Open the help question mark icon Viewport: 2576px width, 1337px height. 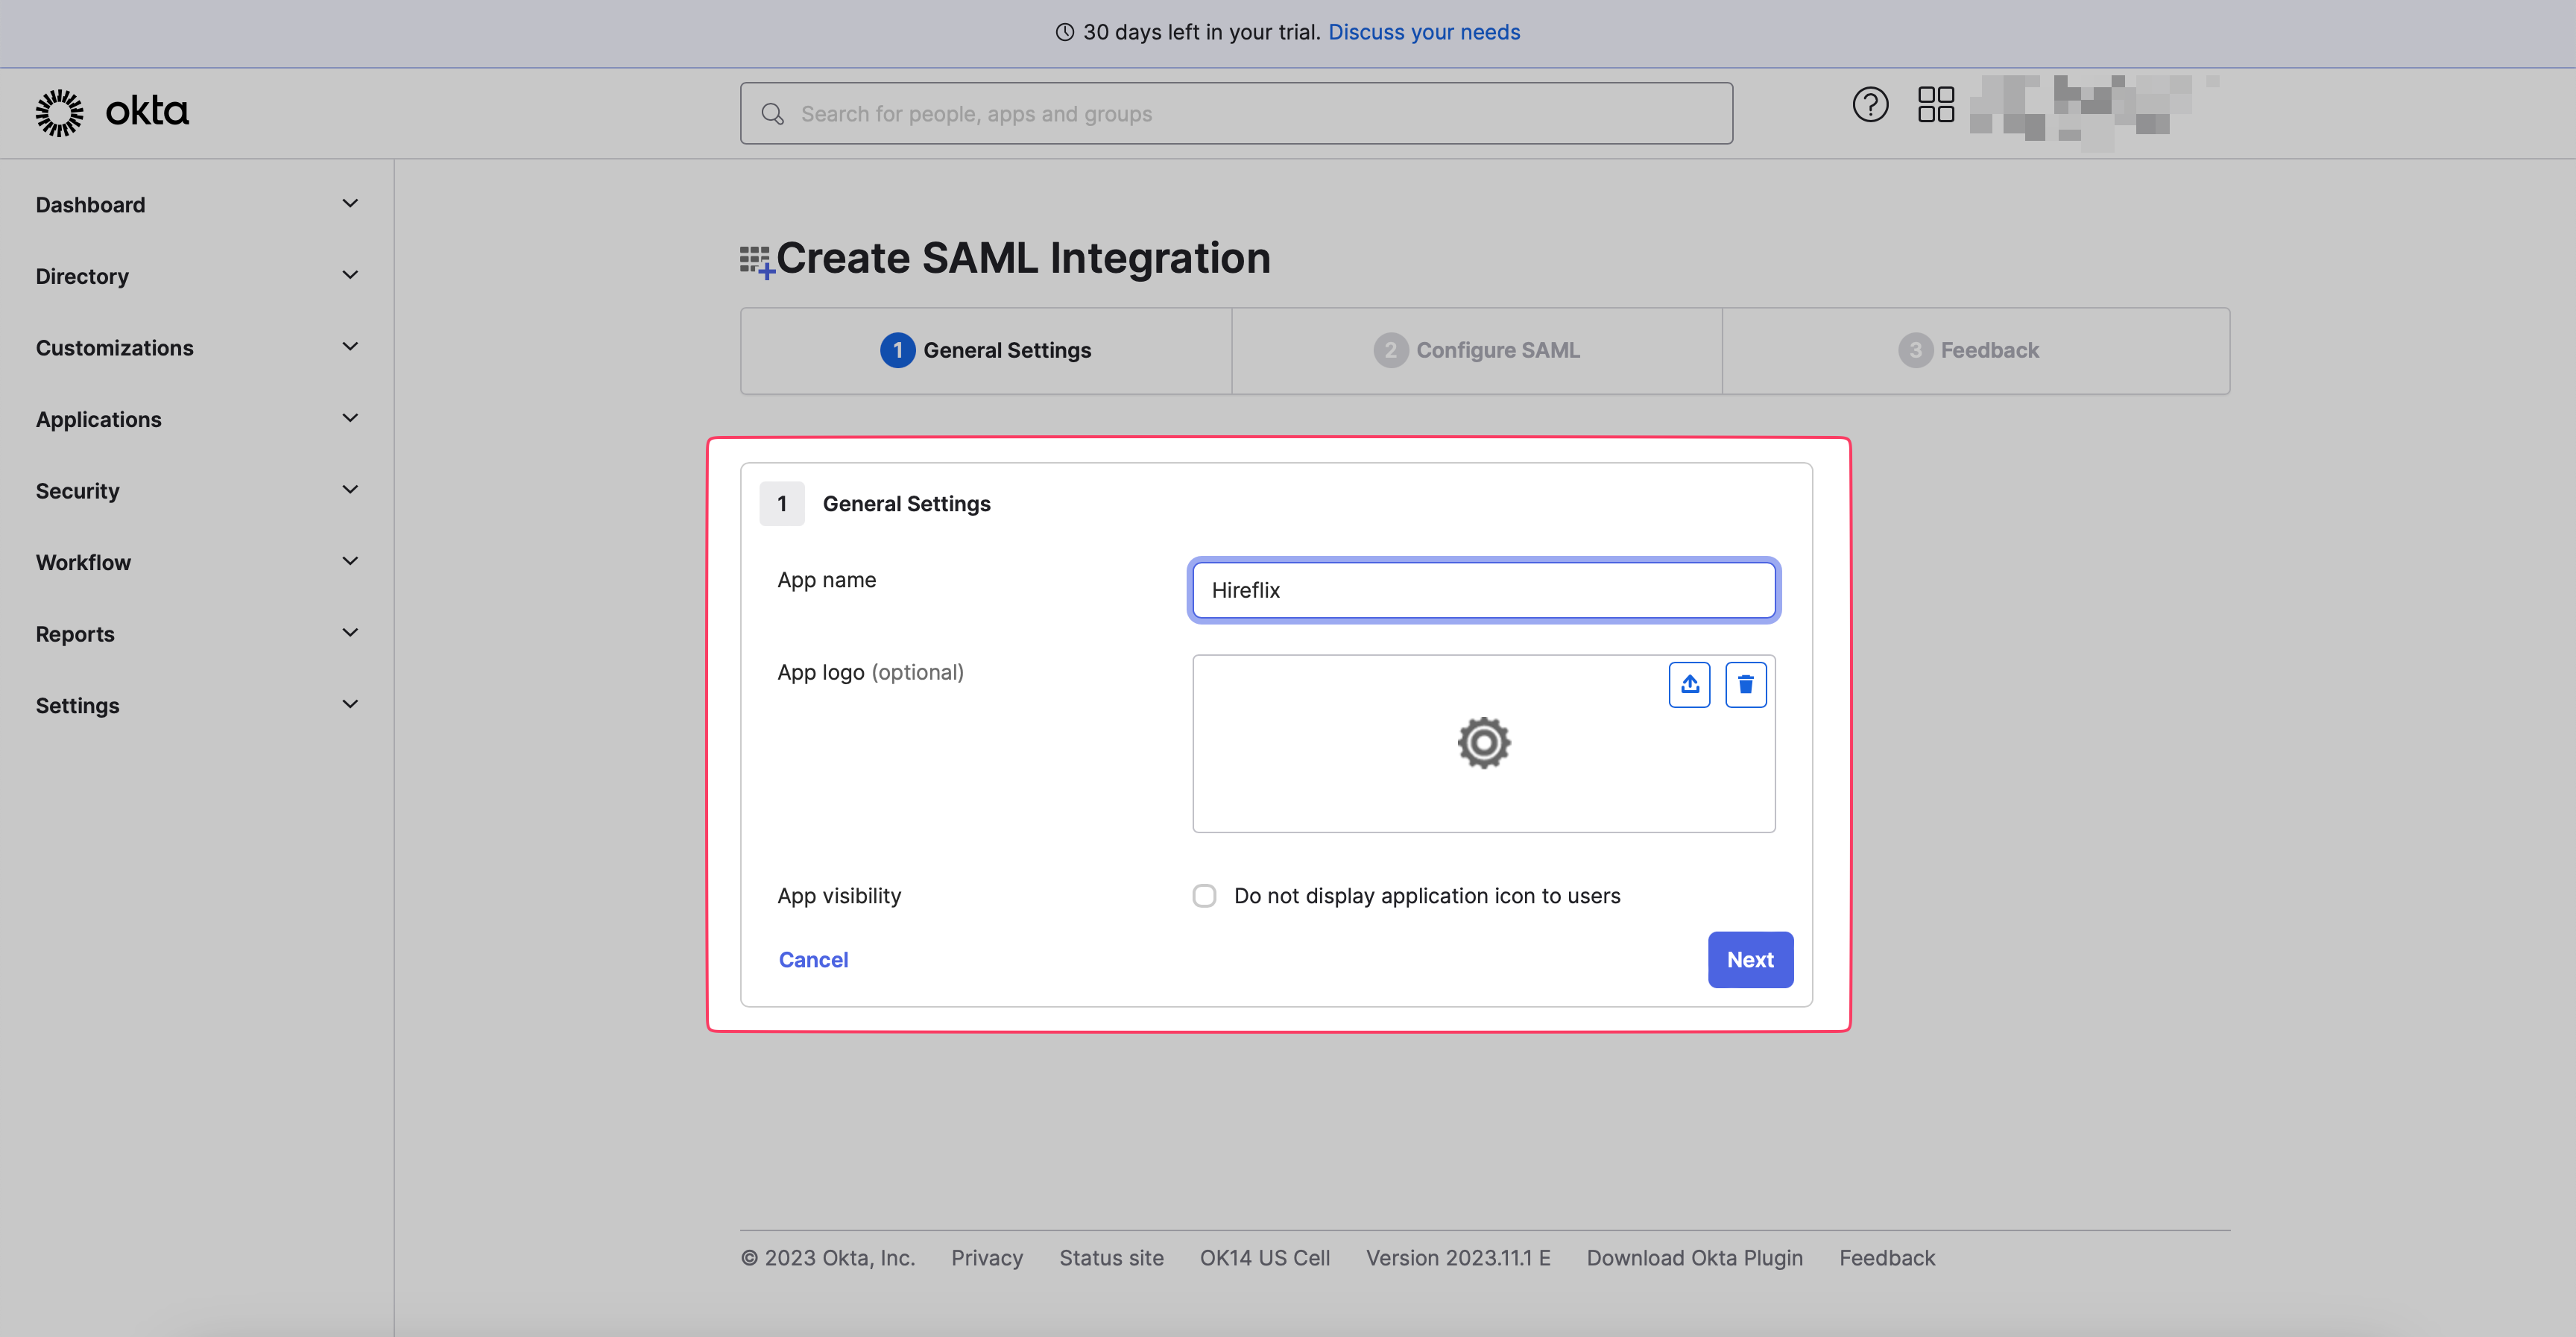[1870, 104]
